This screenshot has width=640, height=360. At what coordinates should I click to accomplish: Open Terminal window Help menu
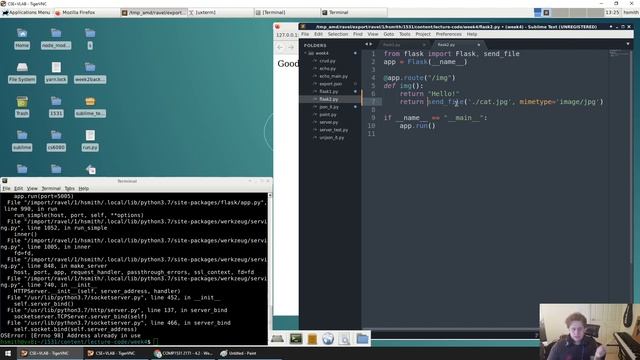pos(83,189)
